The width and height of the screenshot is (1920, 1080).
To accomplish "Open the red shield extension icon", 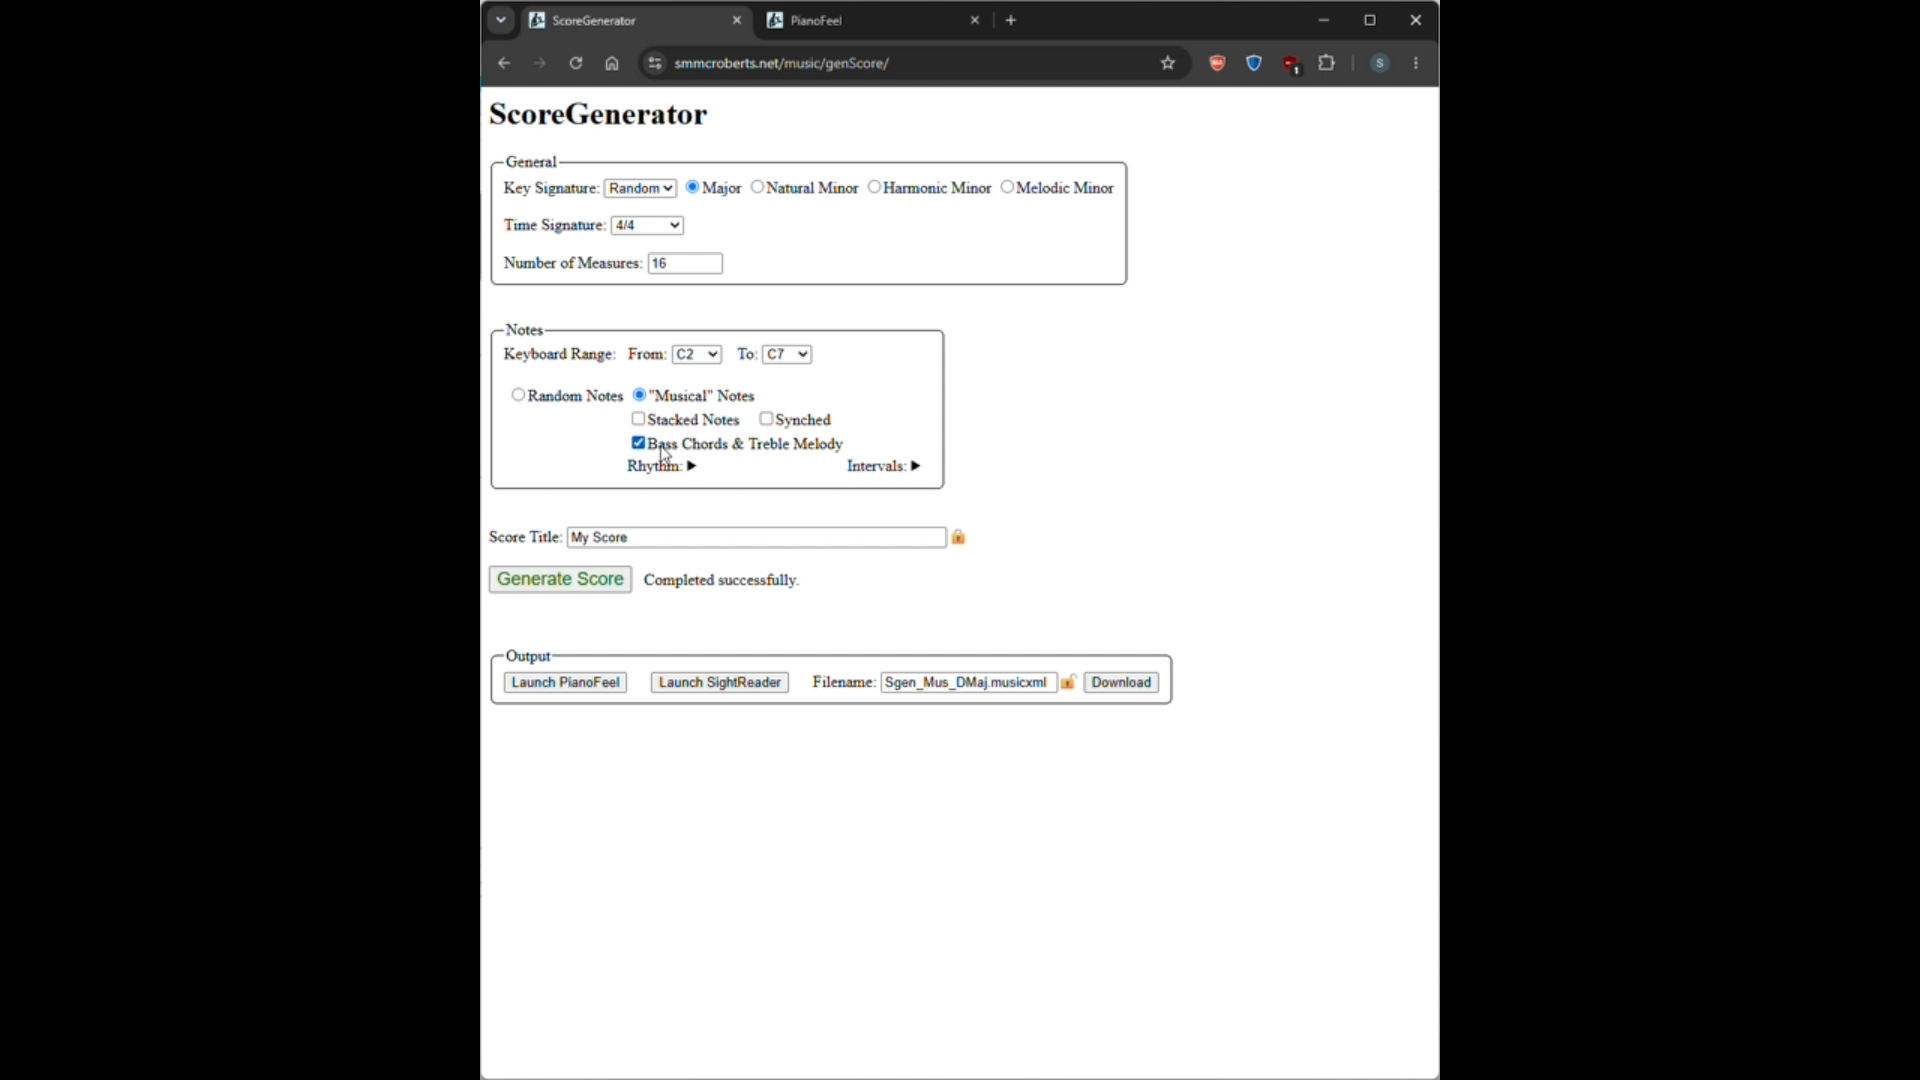I will point(1217,63).
